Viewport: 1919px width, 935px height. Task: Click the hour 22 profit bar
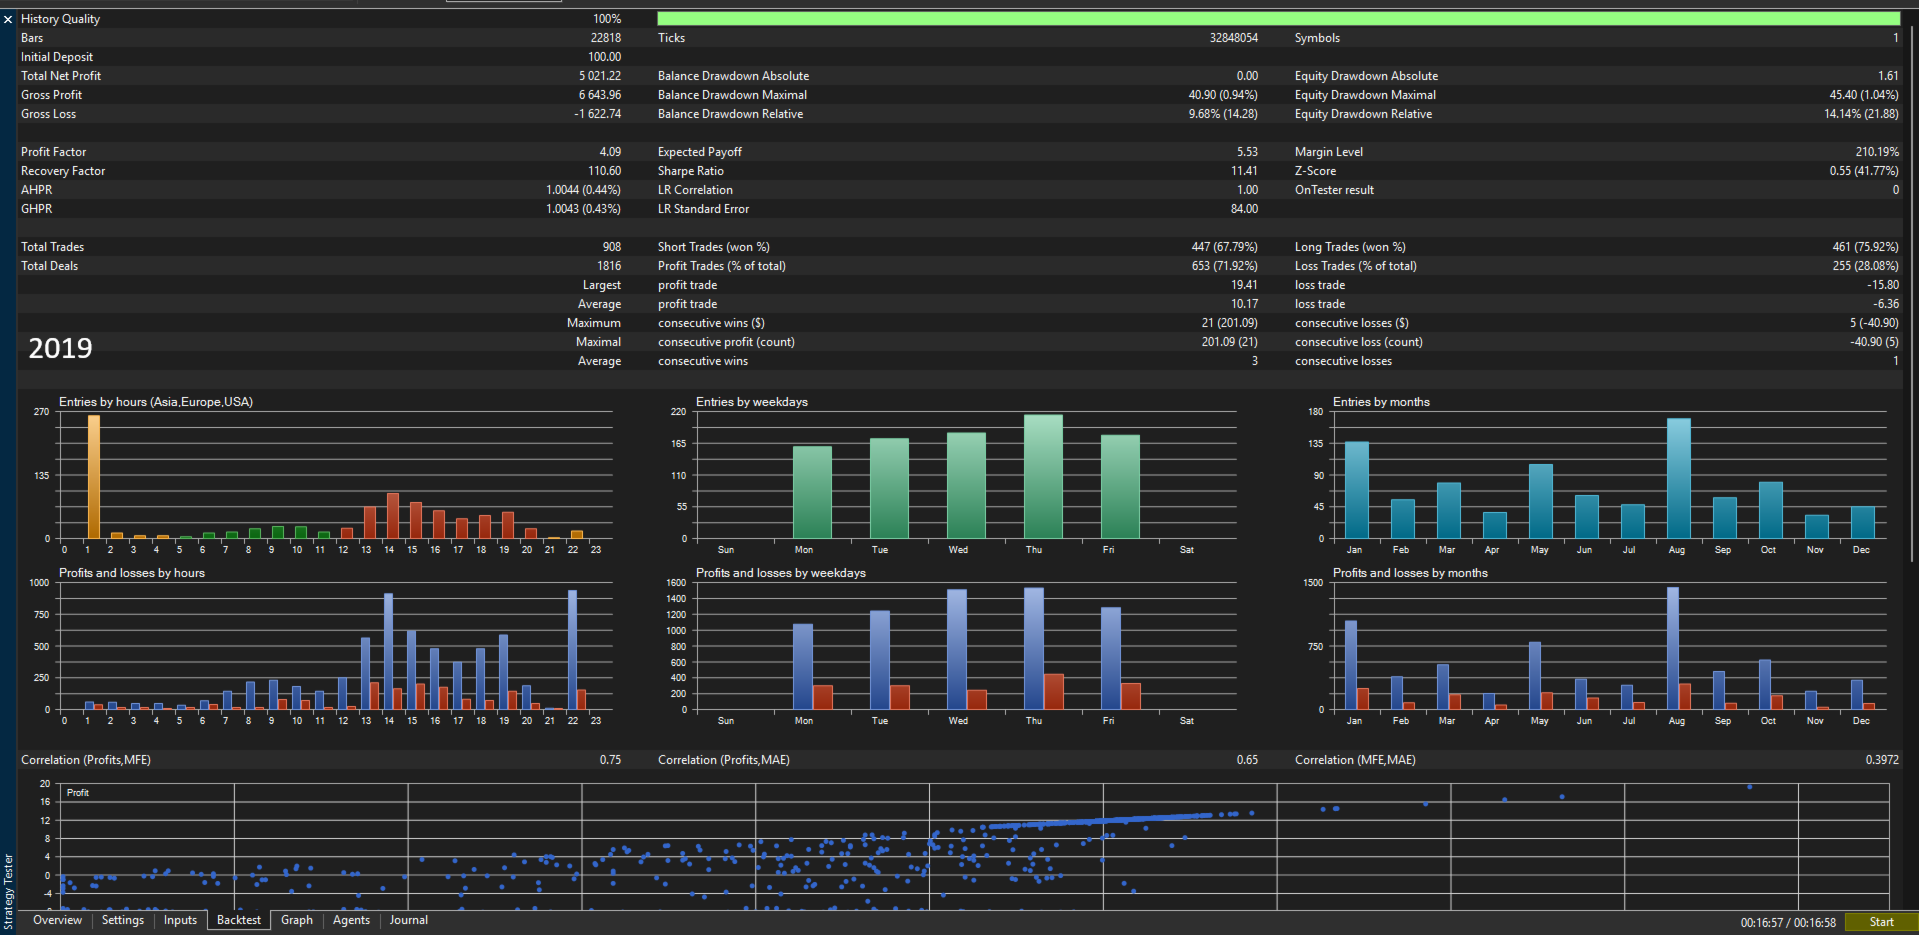coord(572,650)
